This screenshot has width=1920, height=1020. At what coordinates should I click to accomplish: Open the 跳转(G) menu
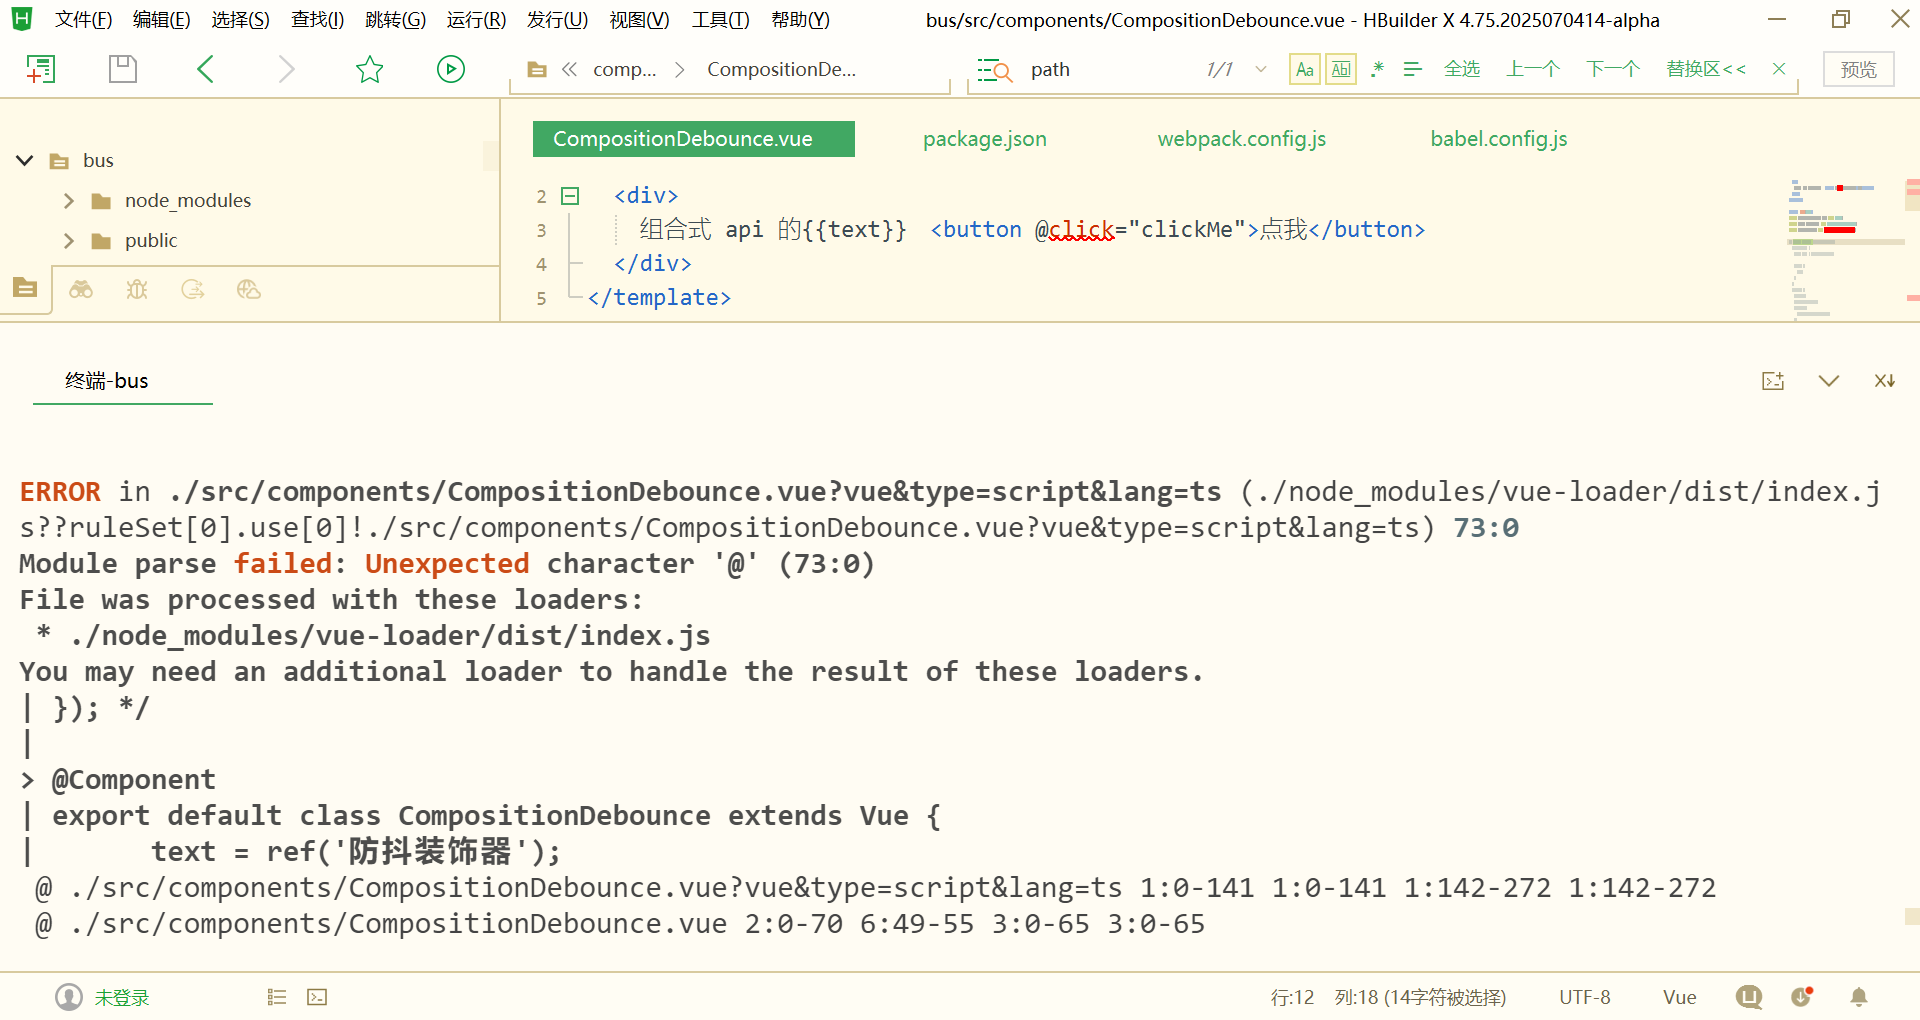click(x=396, y=20)
